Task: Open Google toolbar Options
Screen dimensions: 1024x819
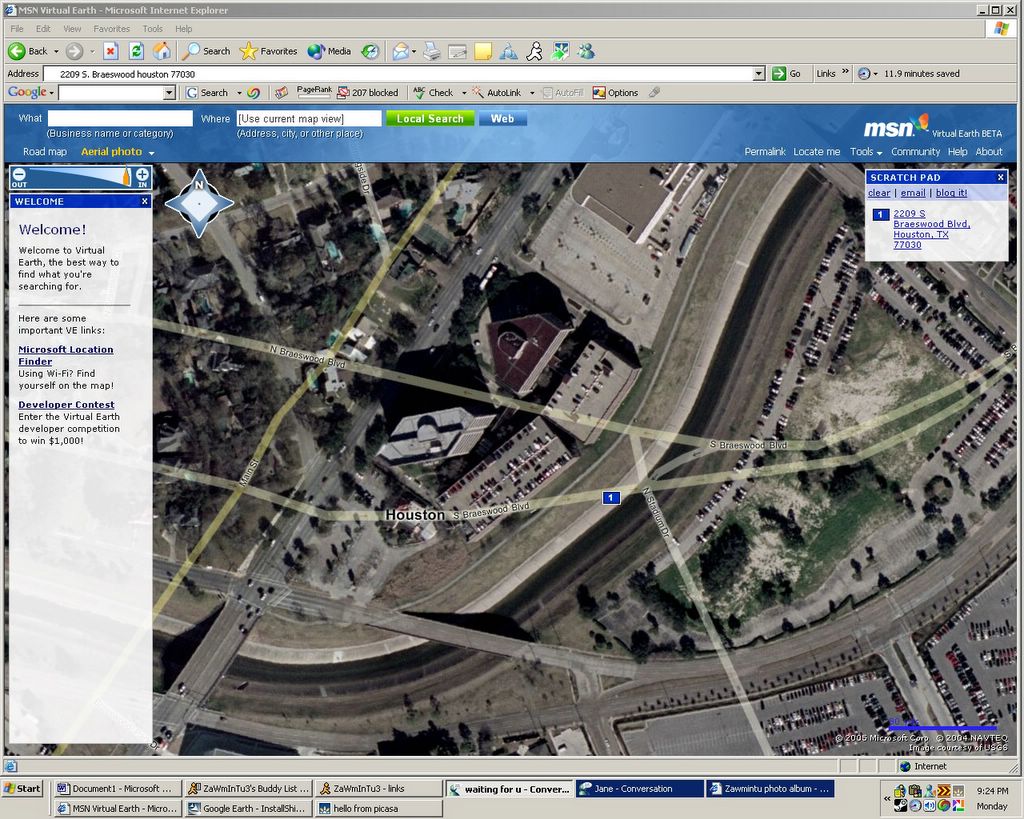Action: 615,93
